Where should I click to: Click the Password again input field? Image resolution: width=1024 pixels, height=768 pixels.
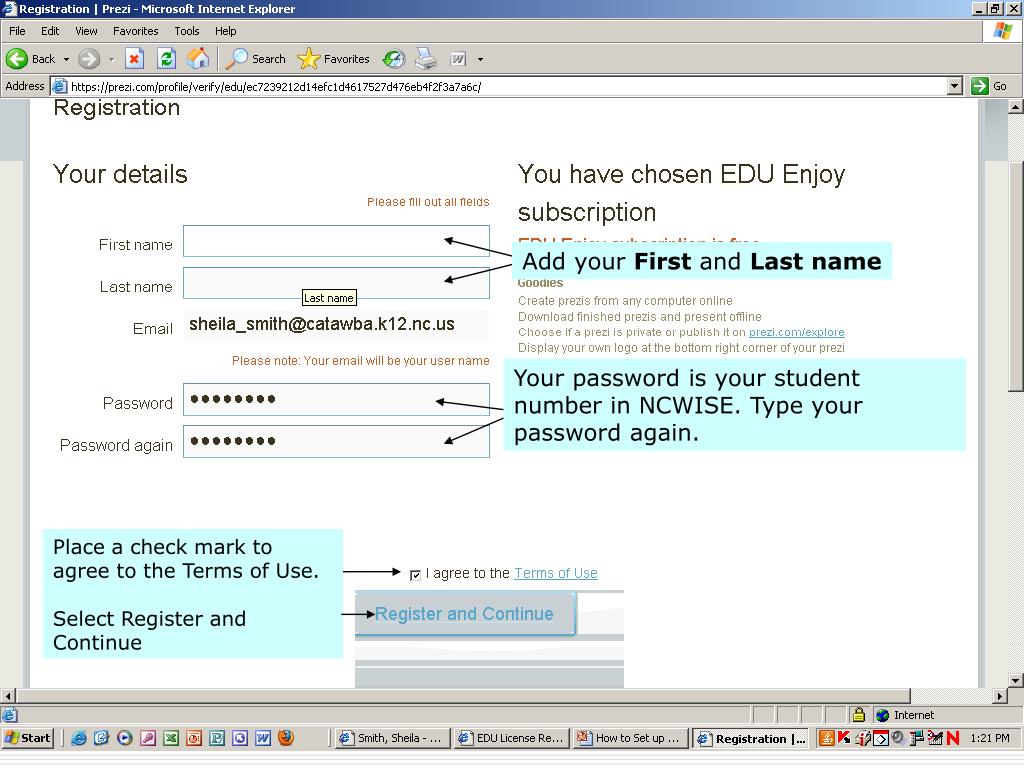(x=336, y=441)
